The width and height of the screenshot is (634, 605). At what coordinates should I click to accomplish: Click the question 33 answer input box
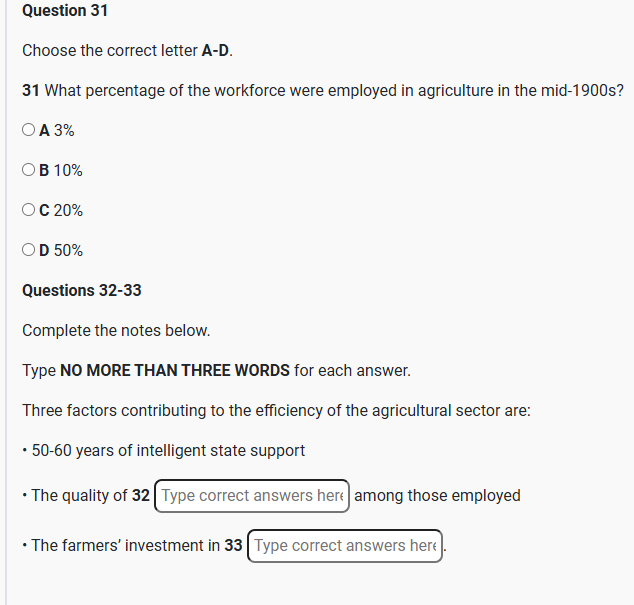click(344, 546)
